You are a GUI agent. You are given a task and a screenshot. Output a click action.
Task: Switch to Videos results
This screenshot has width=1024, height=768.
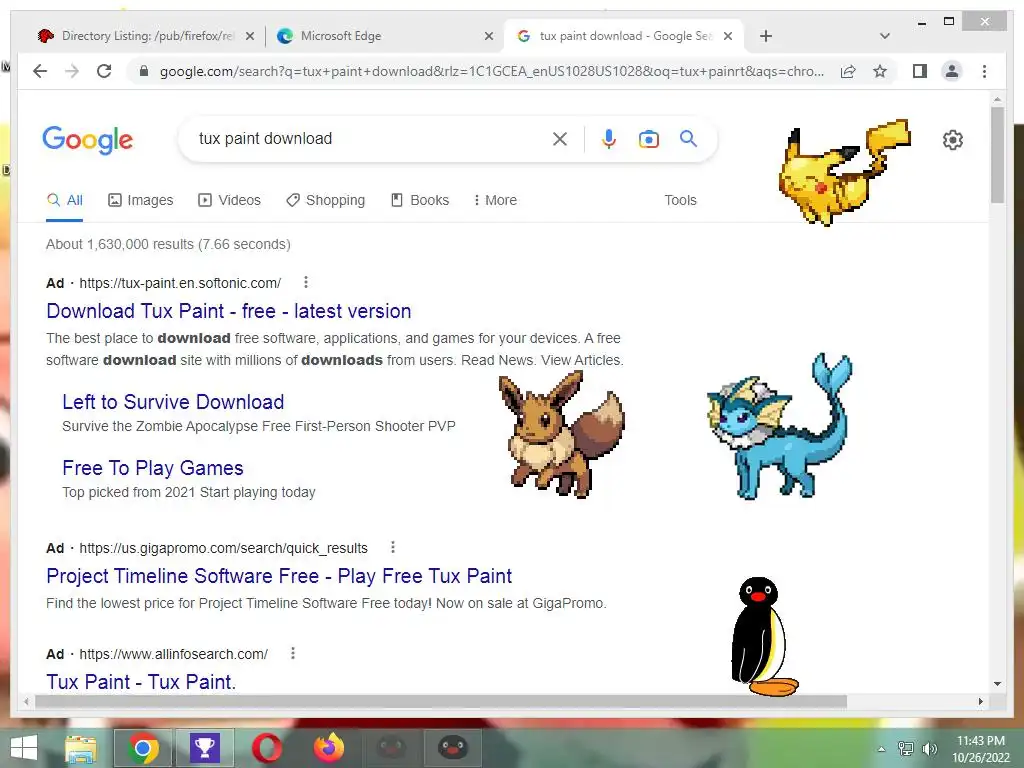click(229, 200)
